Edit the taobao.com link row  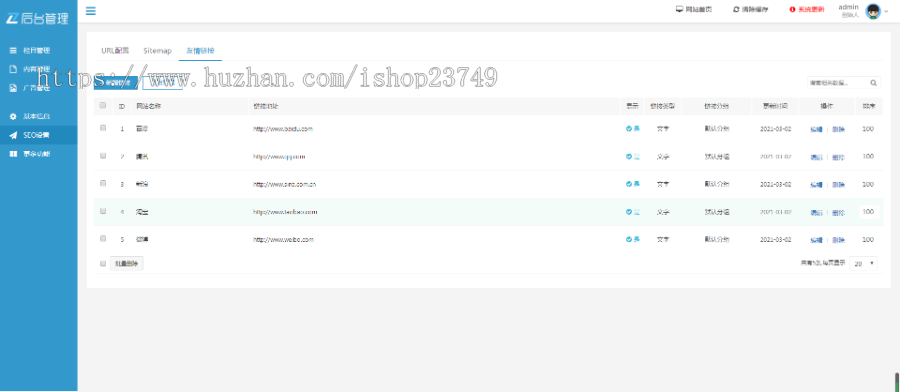[816, 212]
